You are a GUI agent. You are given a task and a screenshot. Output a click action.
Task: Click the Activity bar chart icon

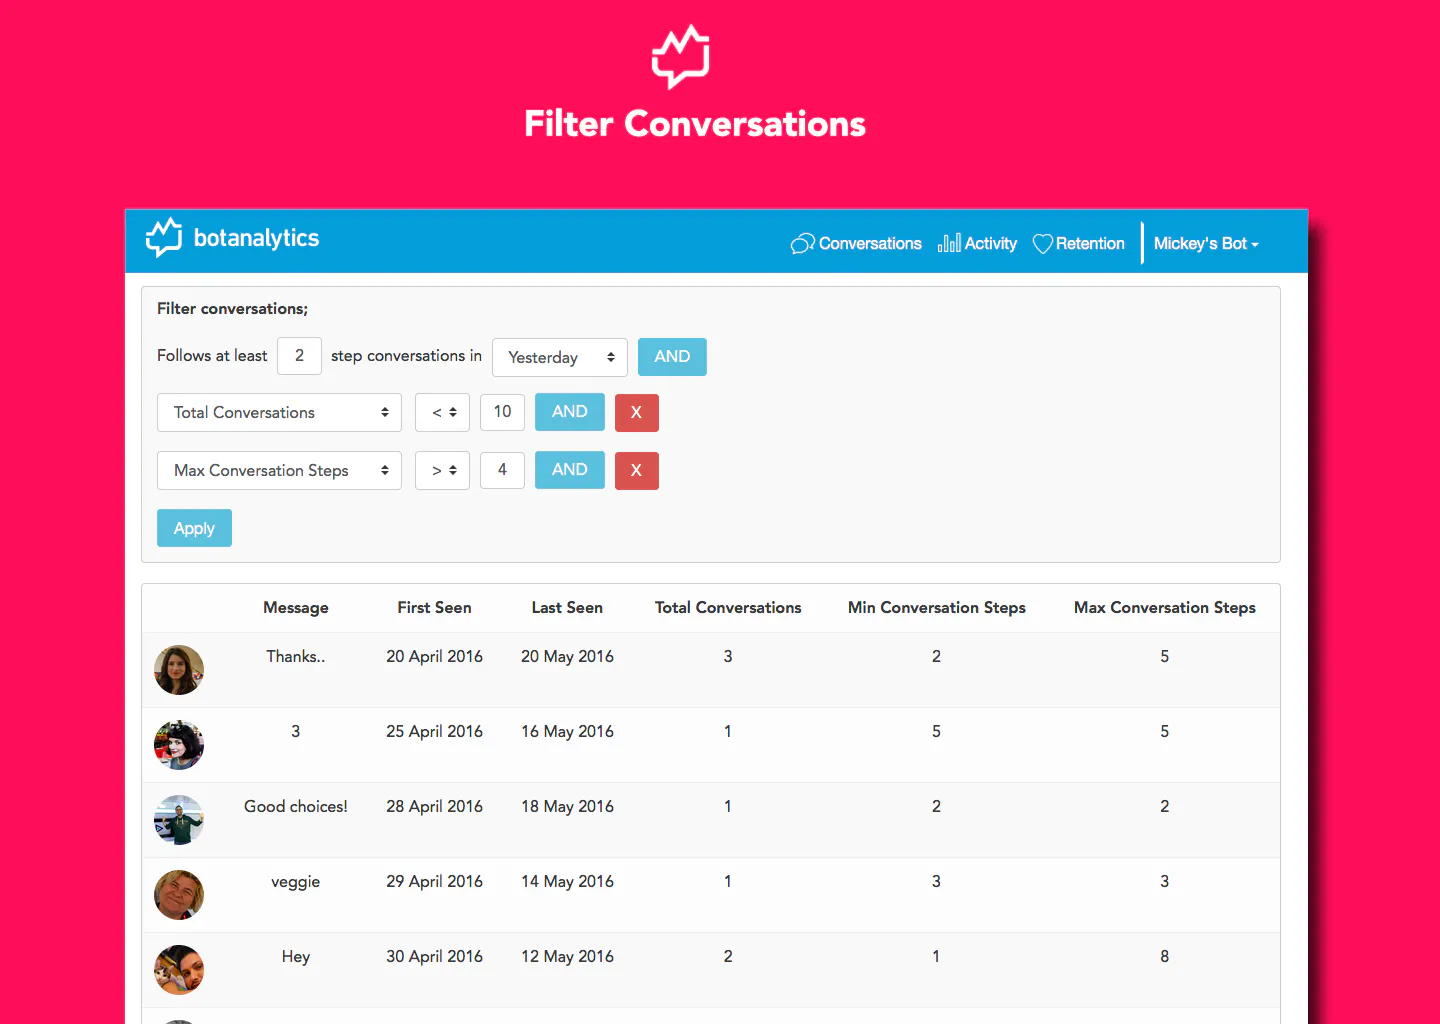[949, 243]
